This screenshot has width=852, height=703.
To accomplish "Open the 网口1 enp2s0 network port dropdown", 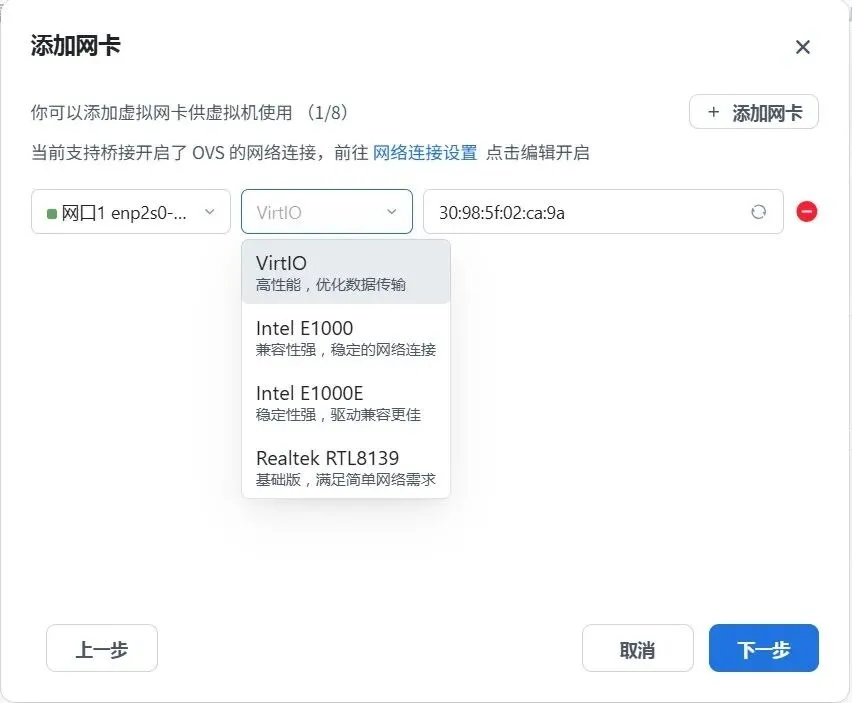I will [131, 212].
